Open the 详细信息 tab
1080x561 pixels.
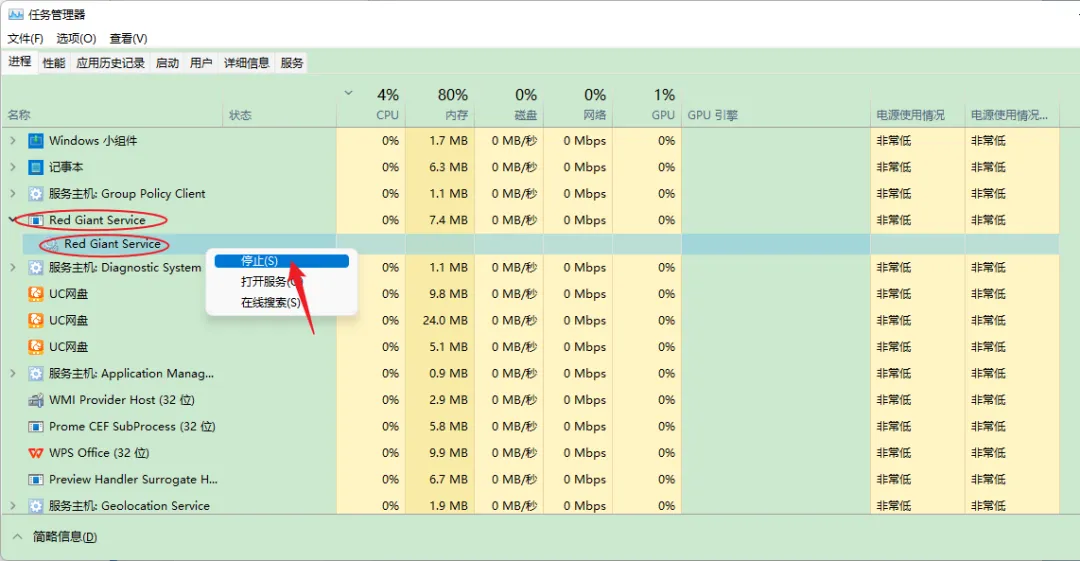247,63
